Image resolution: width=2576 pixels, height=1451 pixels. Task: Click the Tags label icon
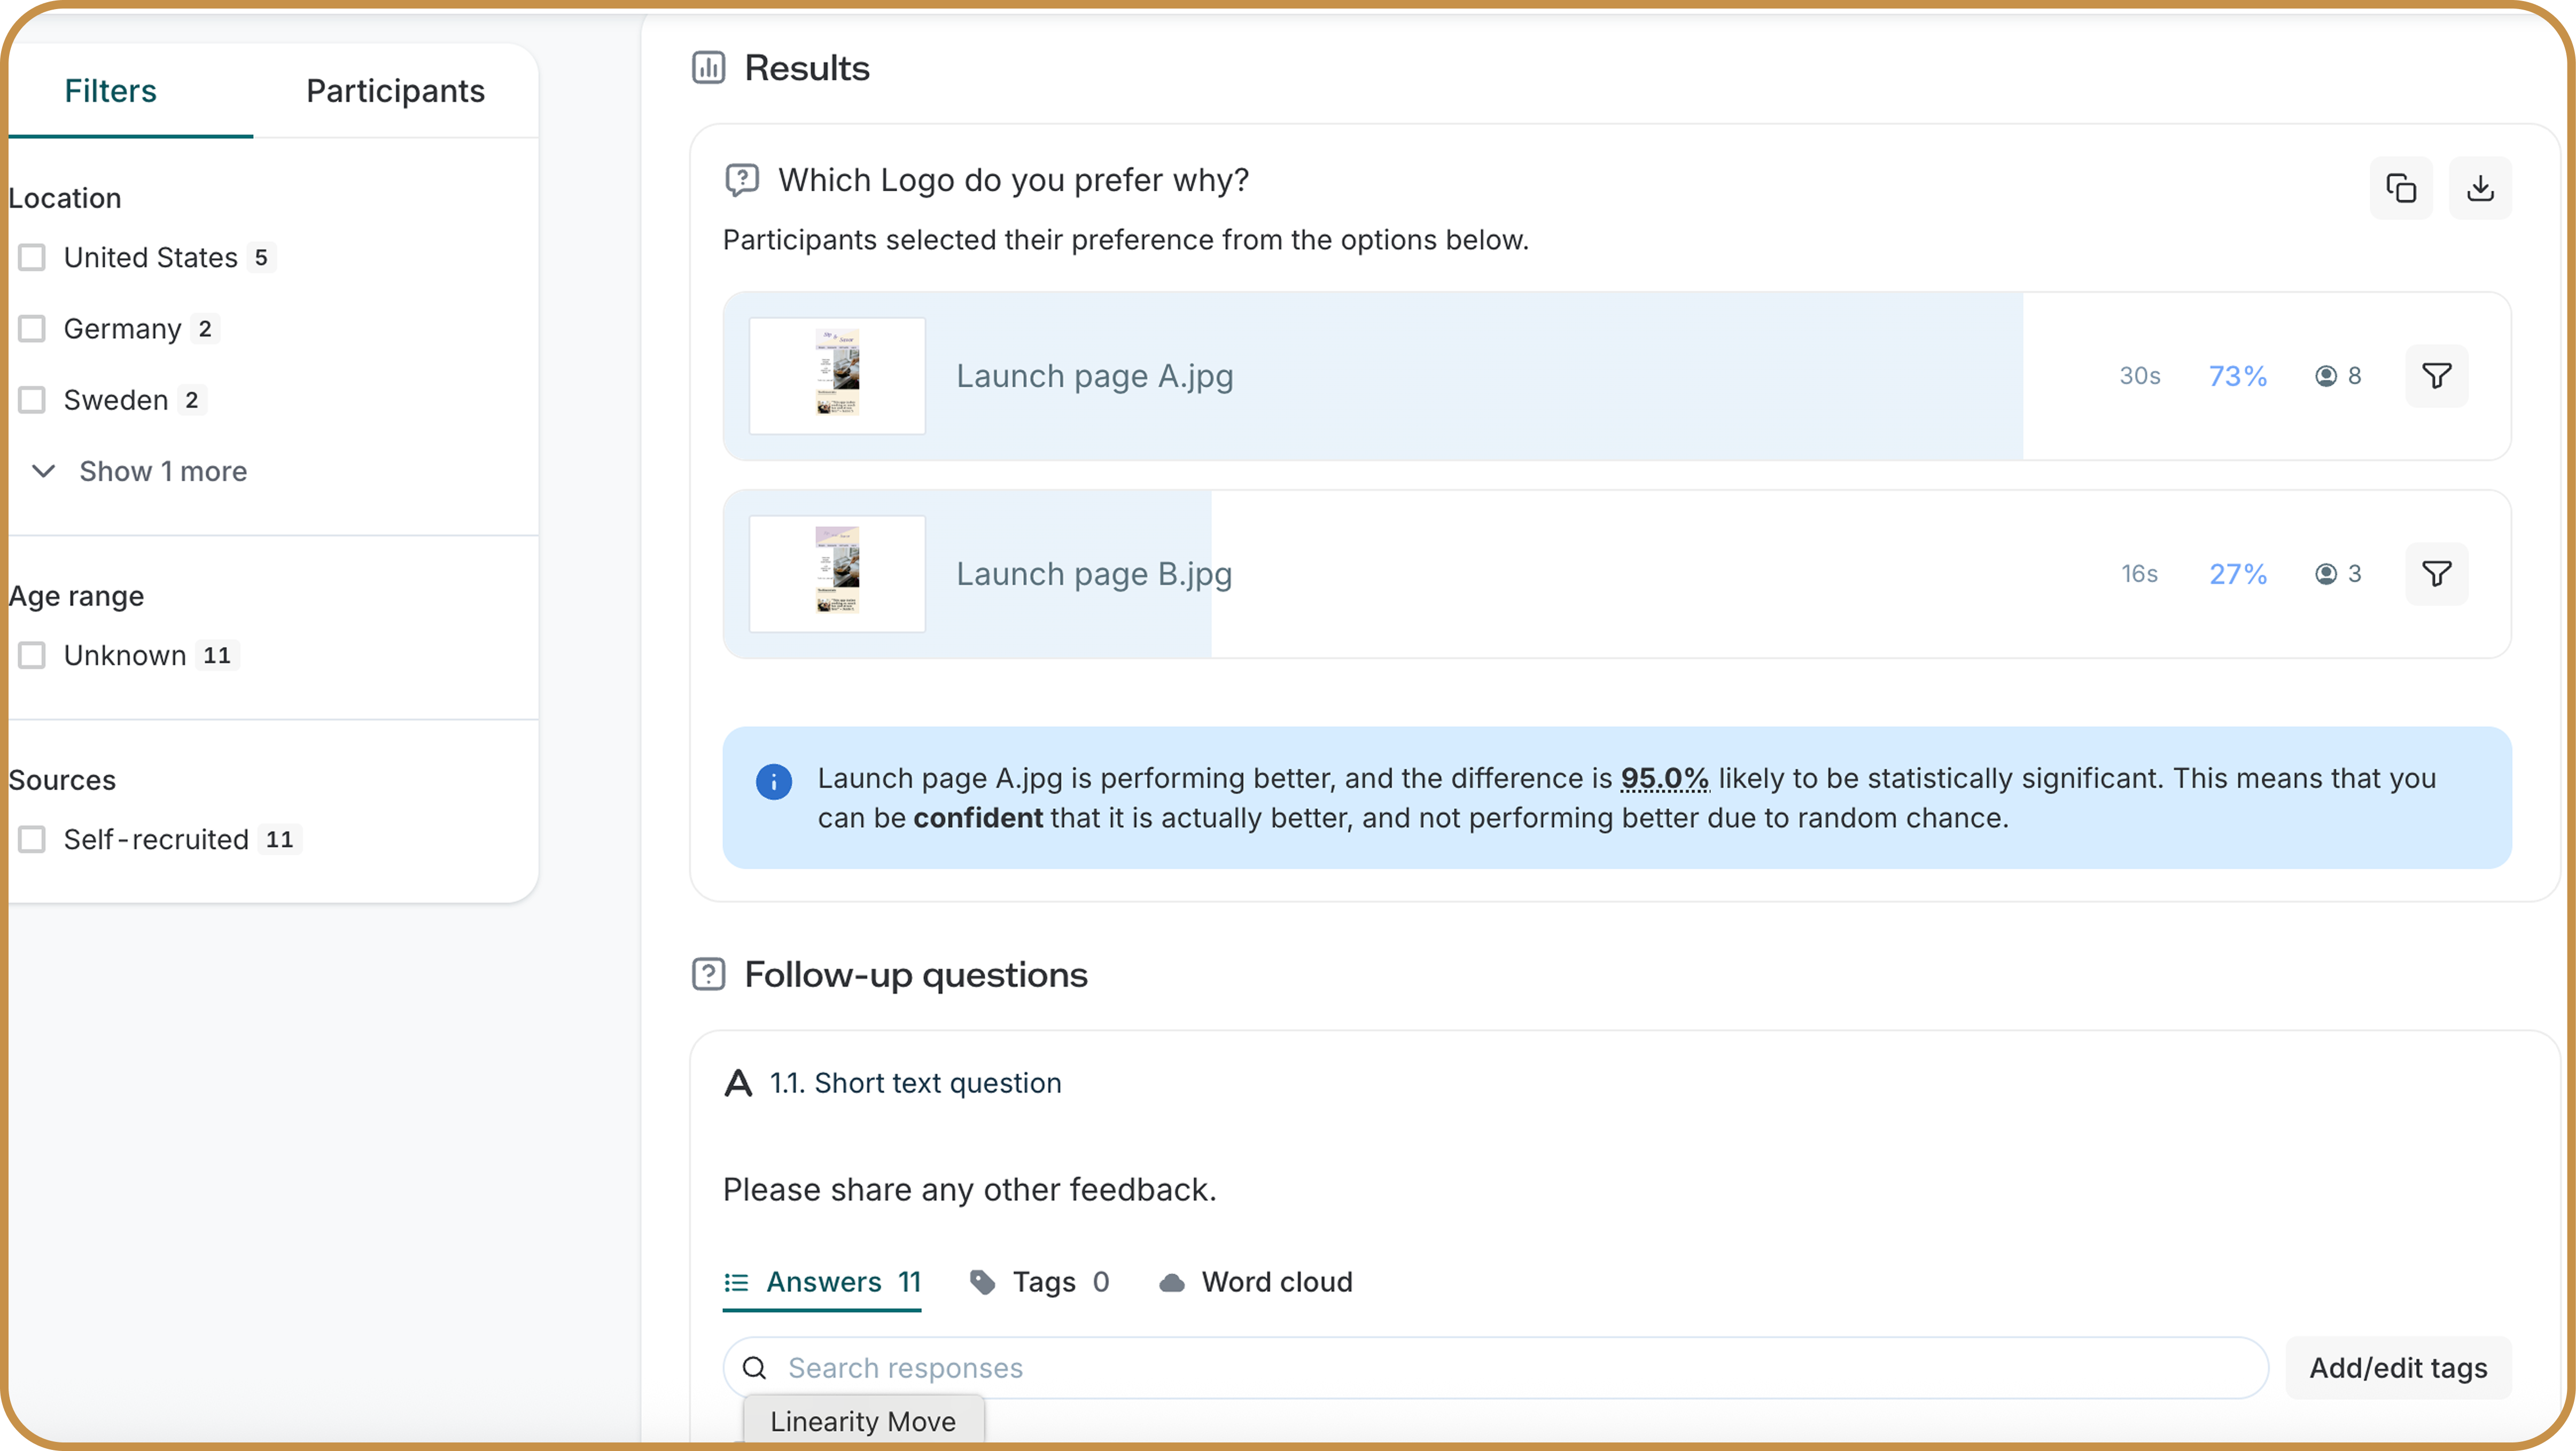982,1282
